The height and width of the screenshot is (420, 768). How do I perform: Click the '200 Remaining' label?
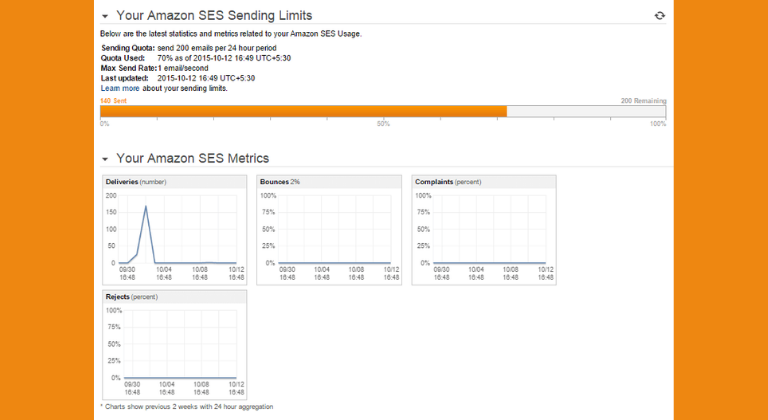pyautogui.click(x=643, y=101)
